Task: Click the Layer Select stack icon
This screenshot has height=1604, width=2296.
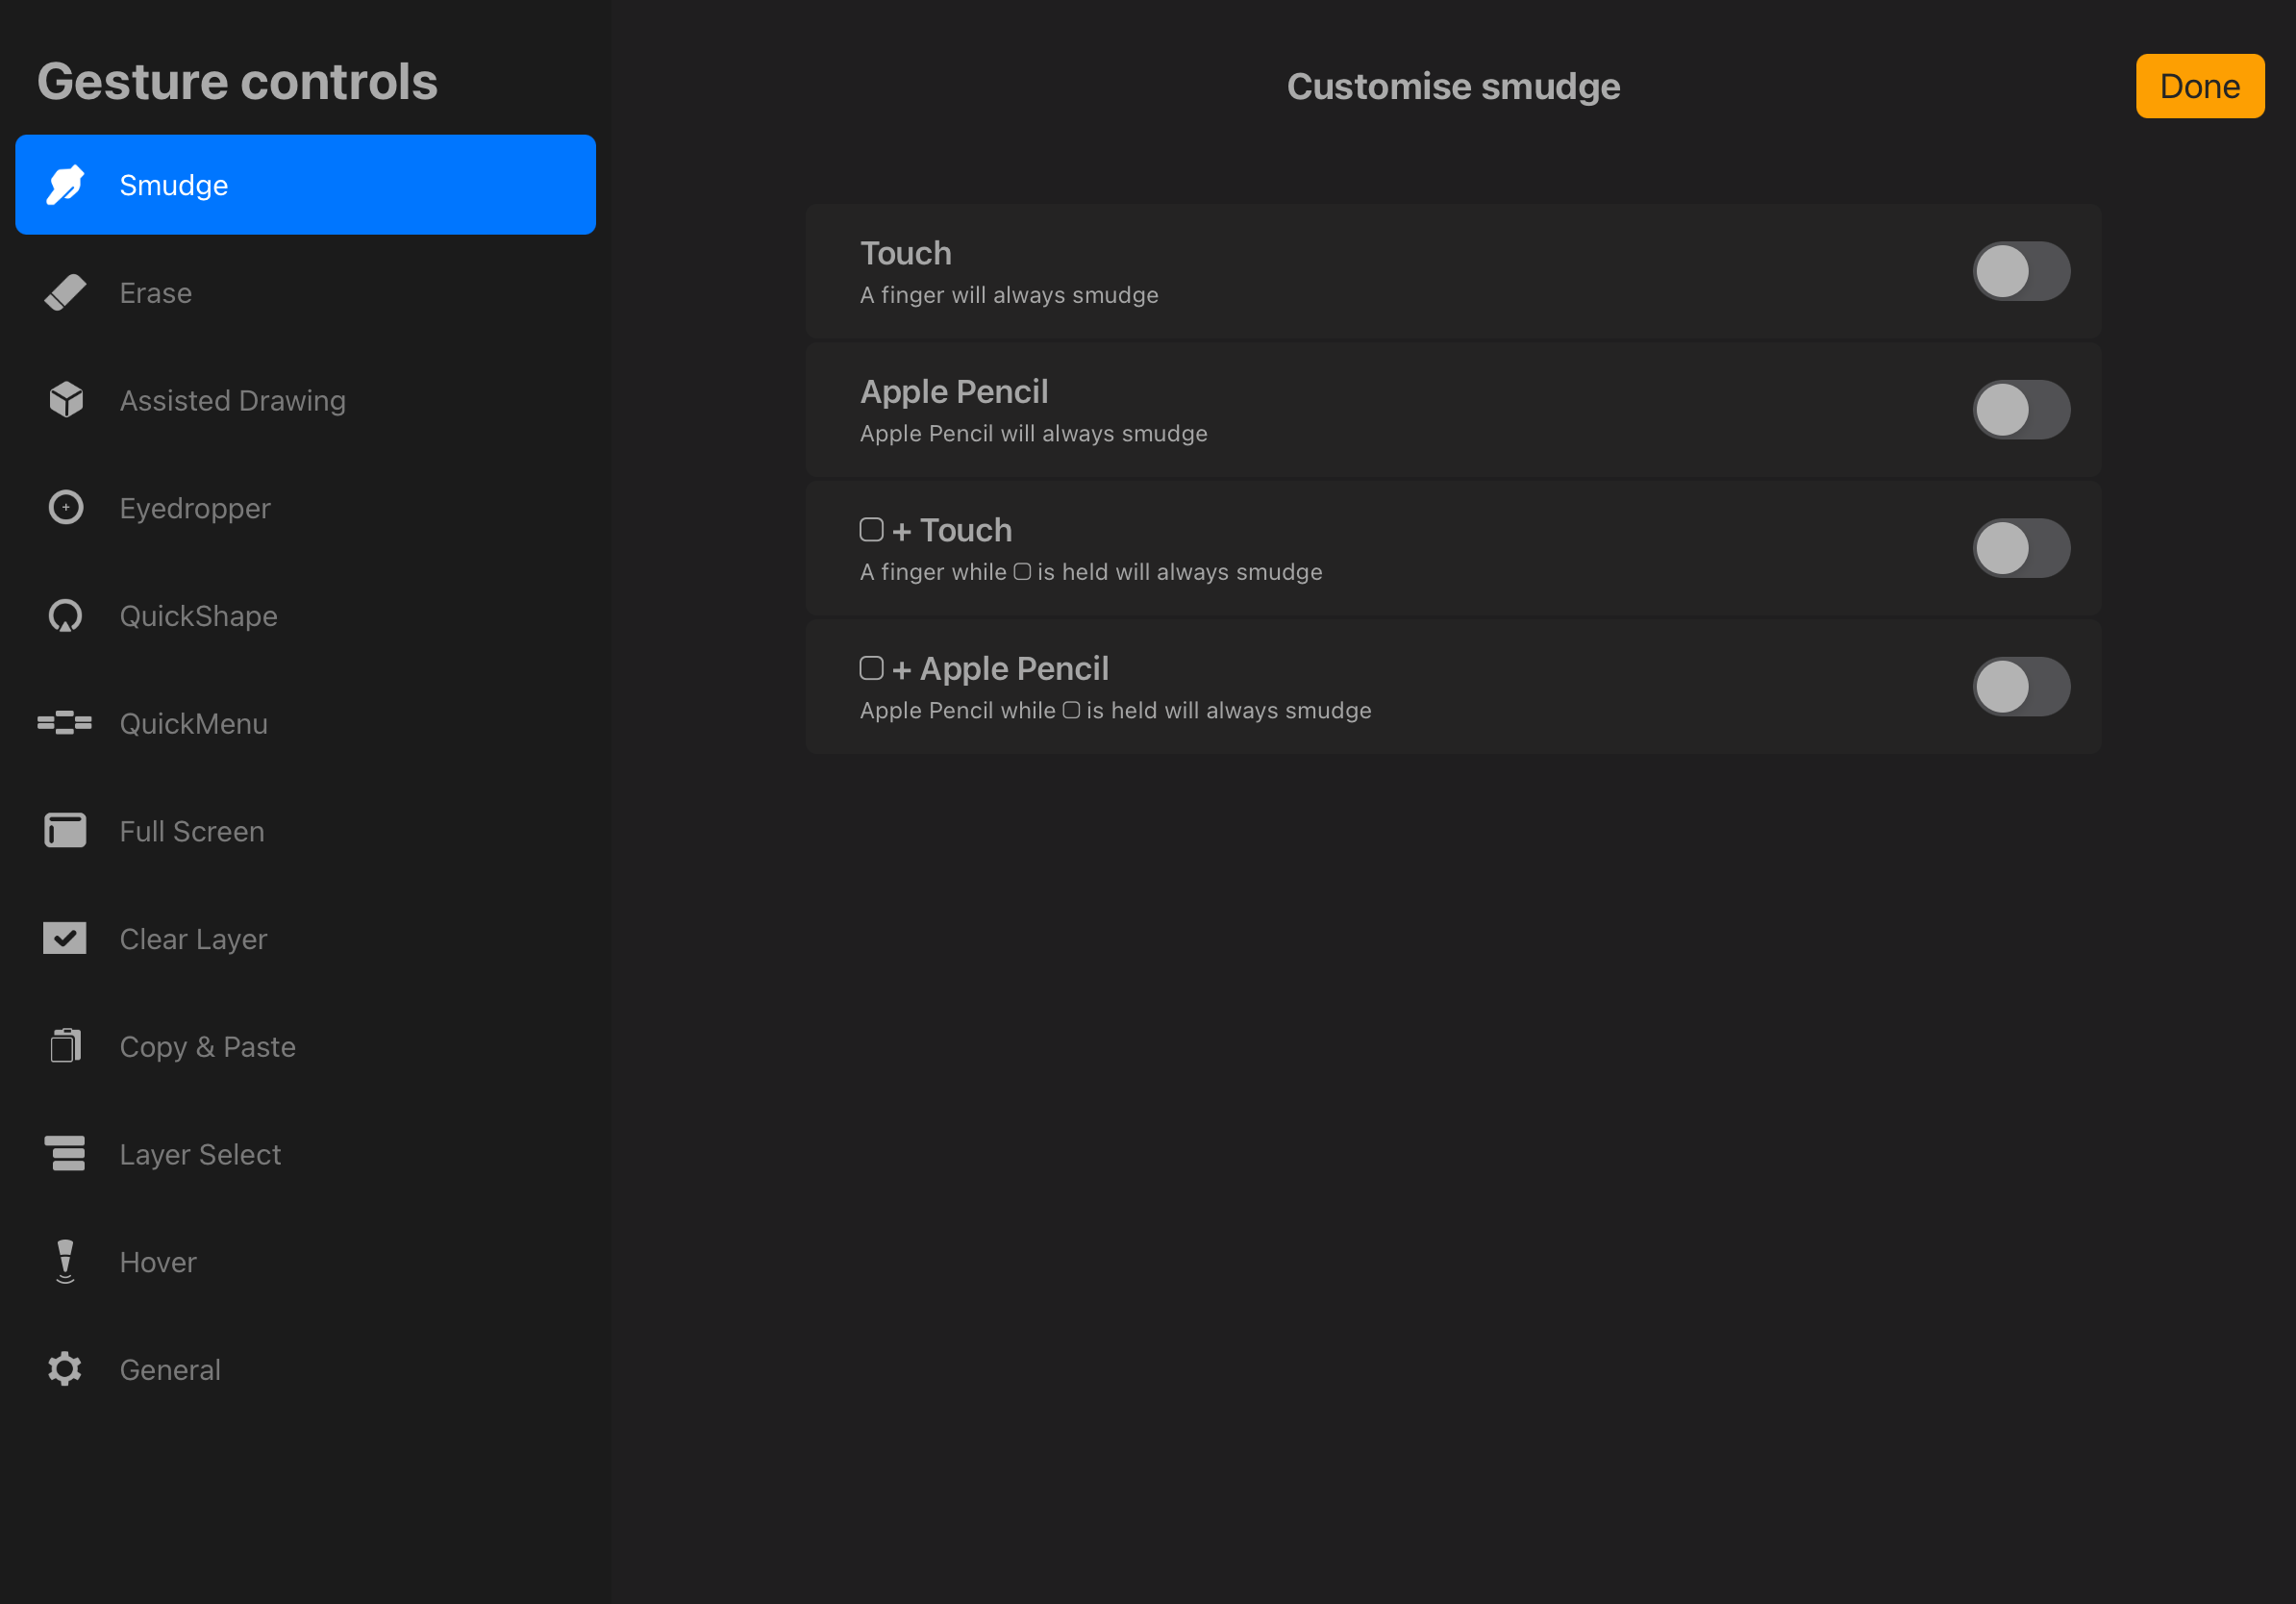Action: pos(66,1154)
